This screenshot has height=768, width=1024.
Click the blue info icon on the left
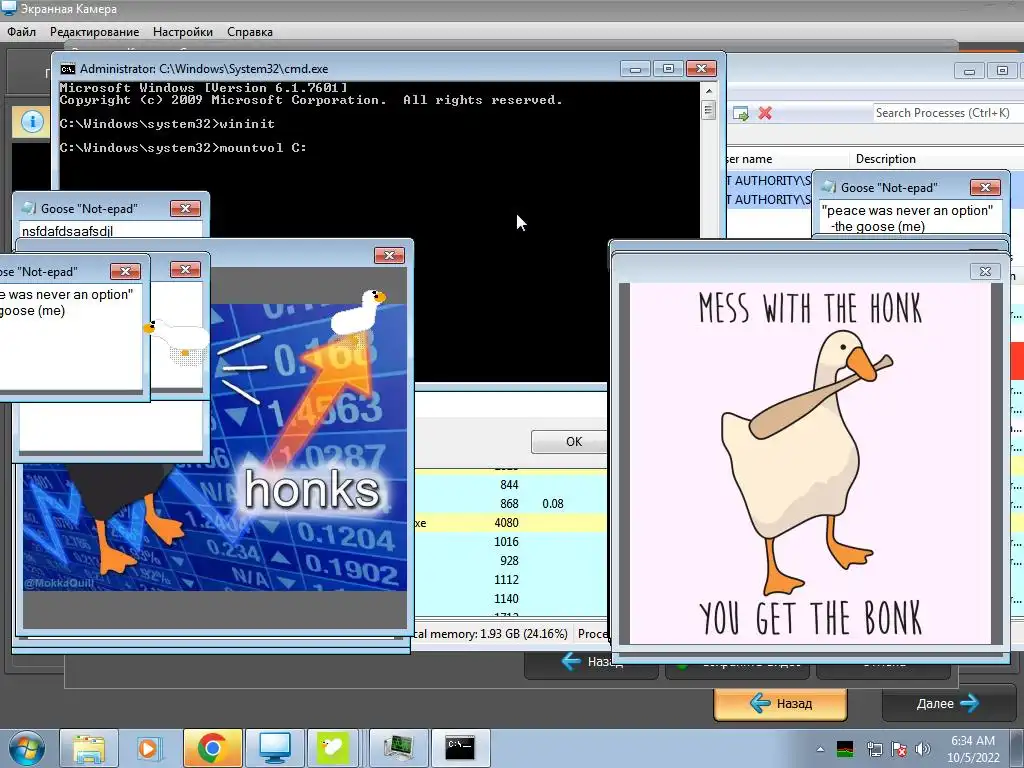[x=32, y=121]
